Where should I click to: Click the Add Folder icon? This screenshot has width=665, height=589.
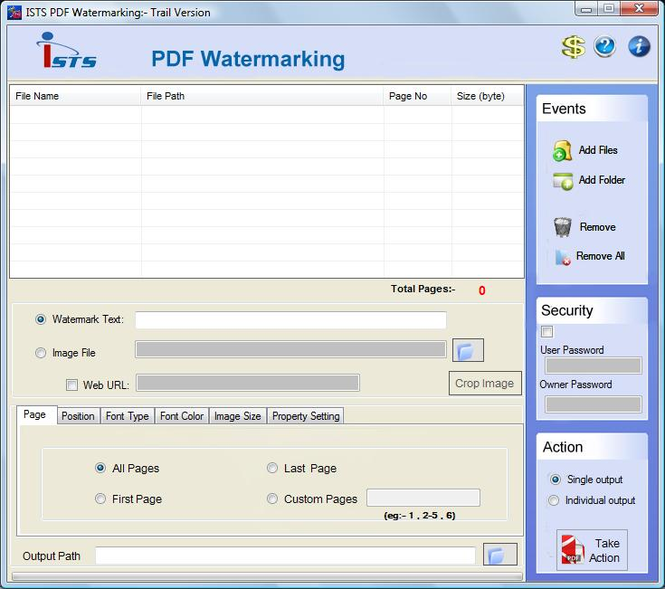[x=563, y=181]
